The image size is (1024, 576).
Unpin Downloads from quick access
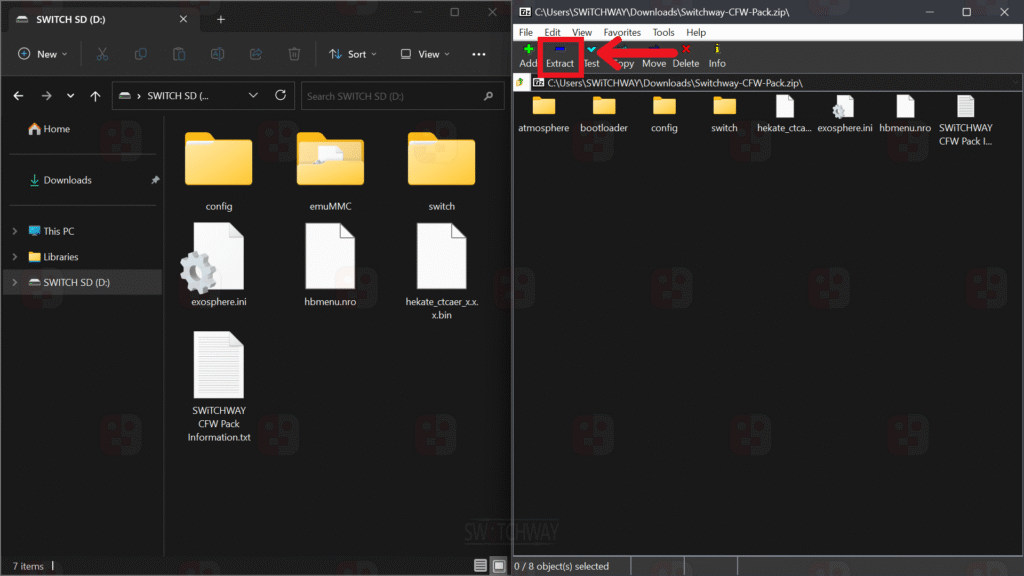tap(155, 180)
